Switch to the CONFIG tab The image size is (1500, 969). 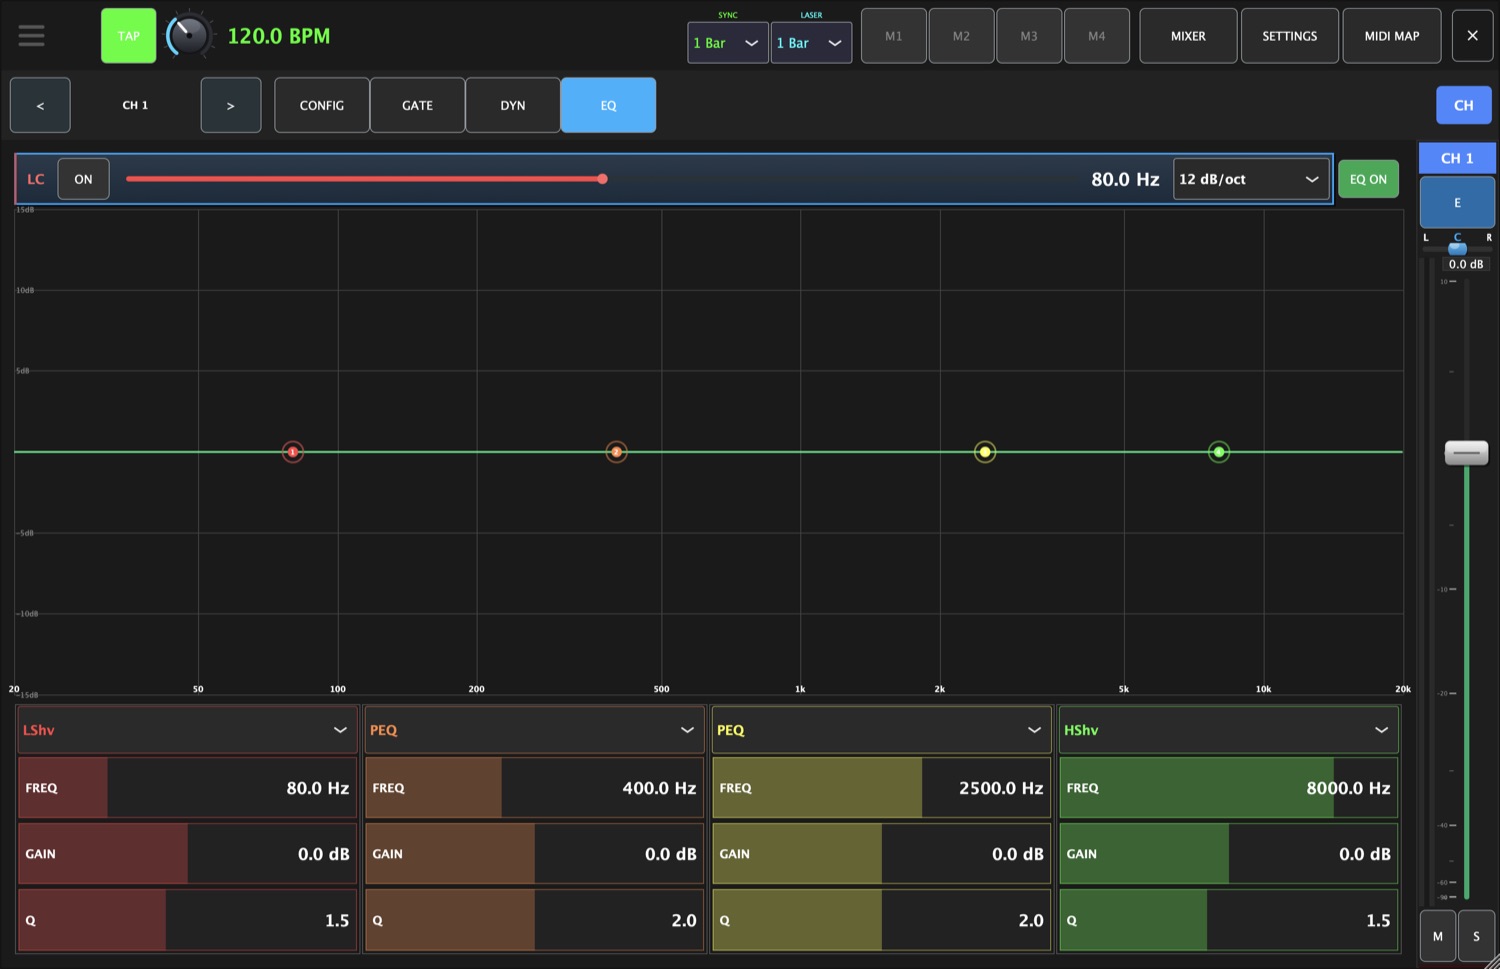click(322, 105)
